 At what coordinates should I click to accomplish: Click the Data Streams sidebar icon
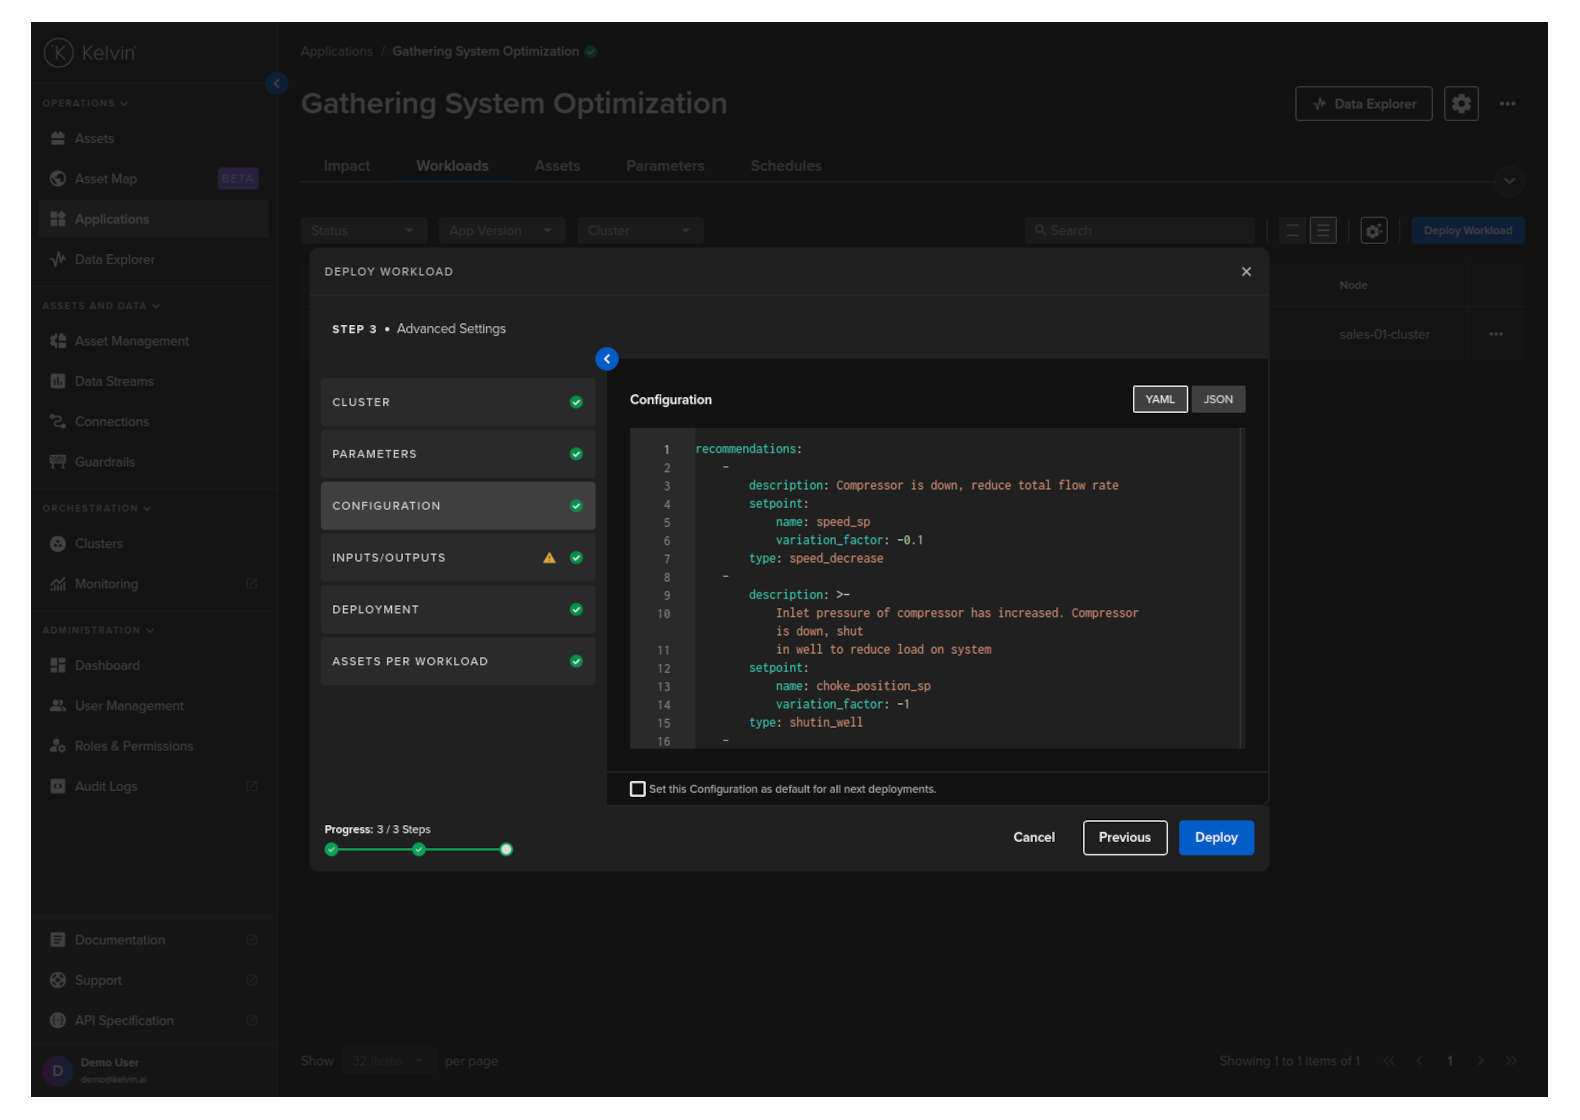(58, 382)
